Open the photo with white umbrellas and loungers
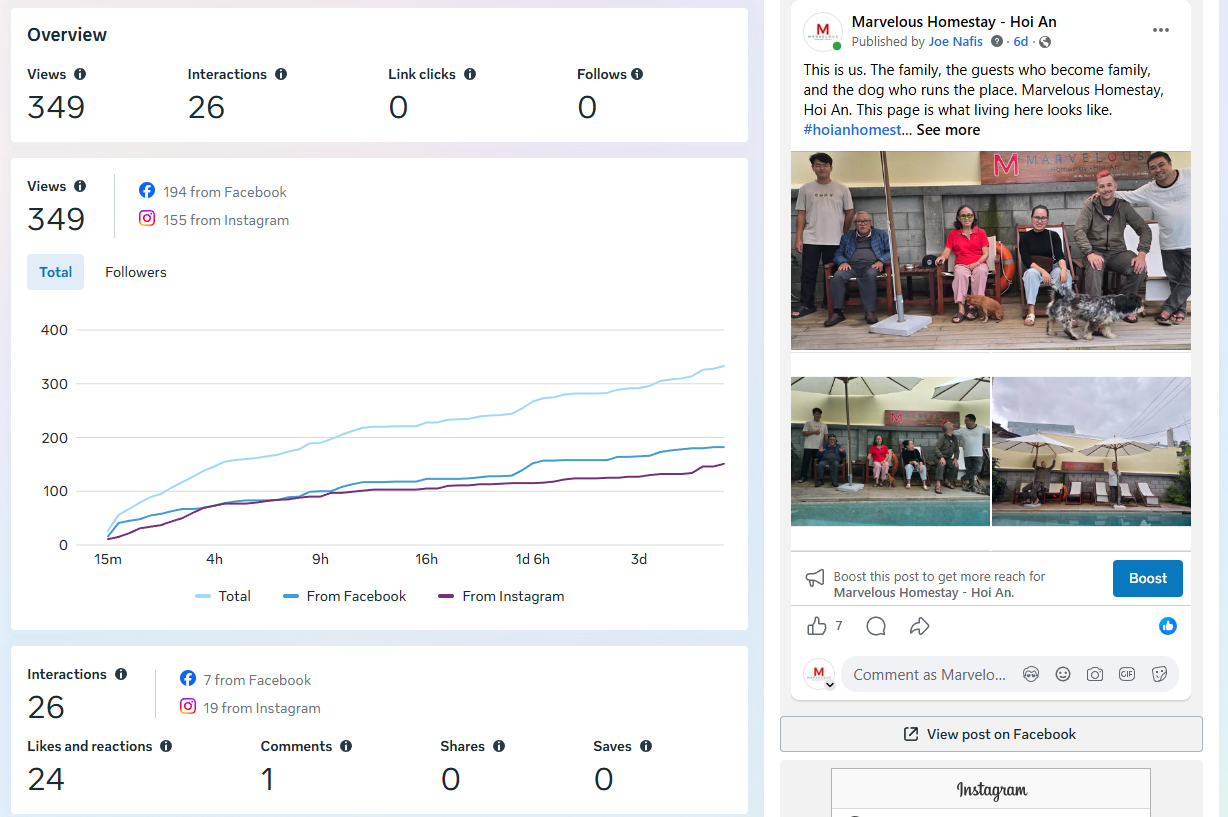 click(x=1091, y=451)
